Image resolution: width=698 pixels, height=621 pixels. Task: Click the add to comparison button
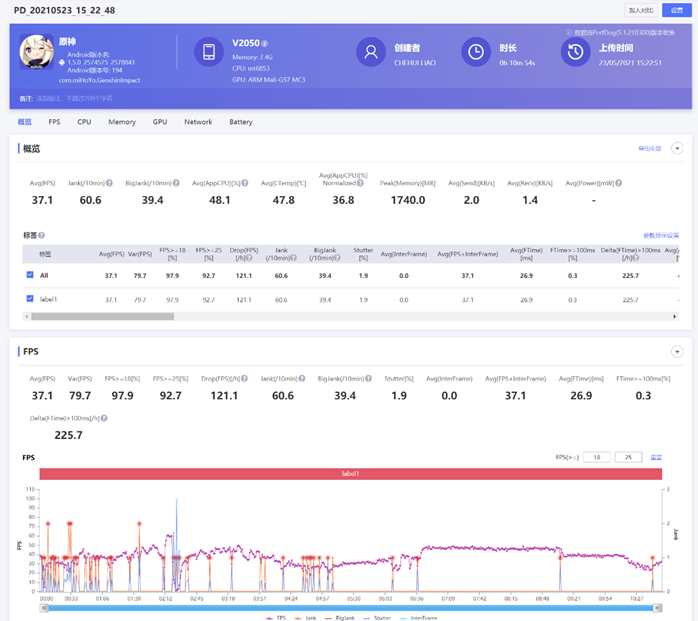[x=640, y=9]
